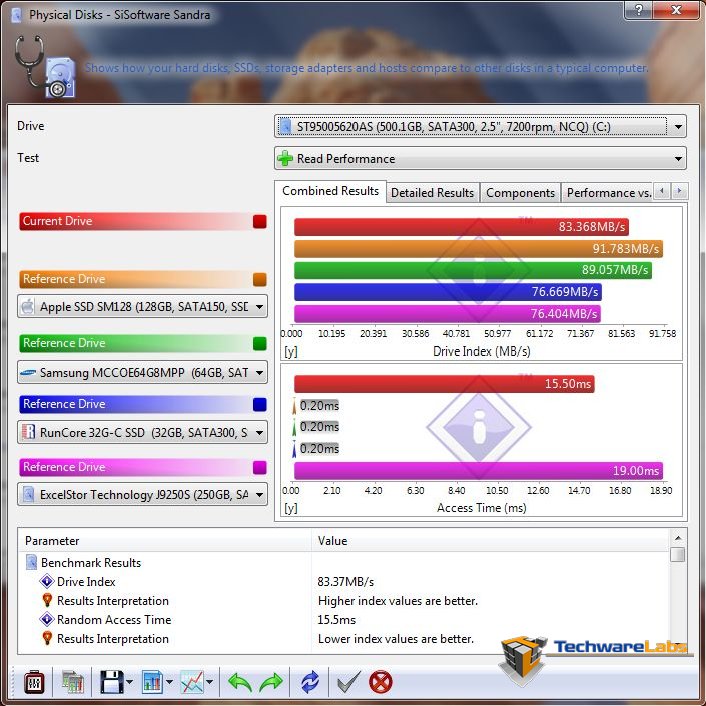Select the Benchmark Results tree row
Image resolution: width=706 pixels, height=706 pixels.
(x=91, y=563)
